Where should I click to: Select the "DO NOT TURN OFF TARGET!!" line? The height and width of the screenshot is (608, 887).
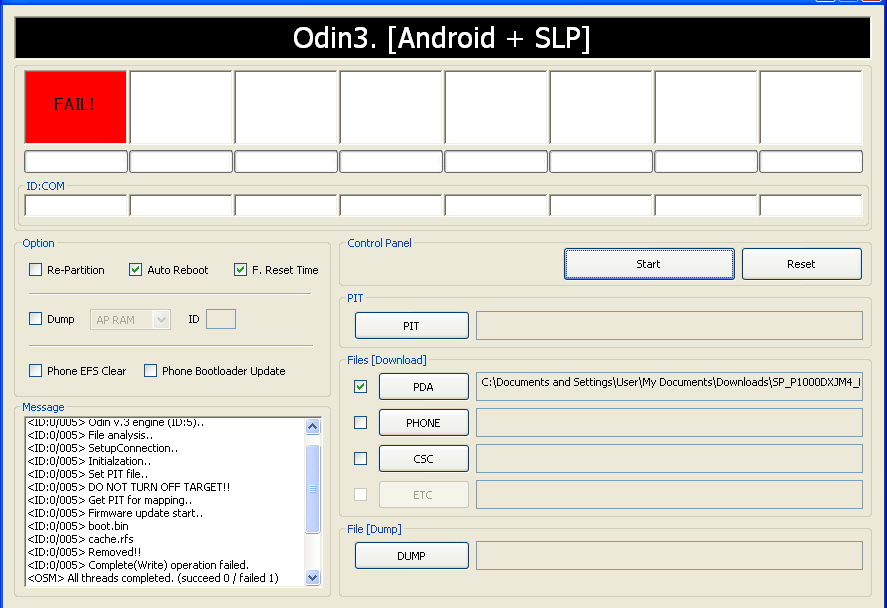[128, 487]
